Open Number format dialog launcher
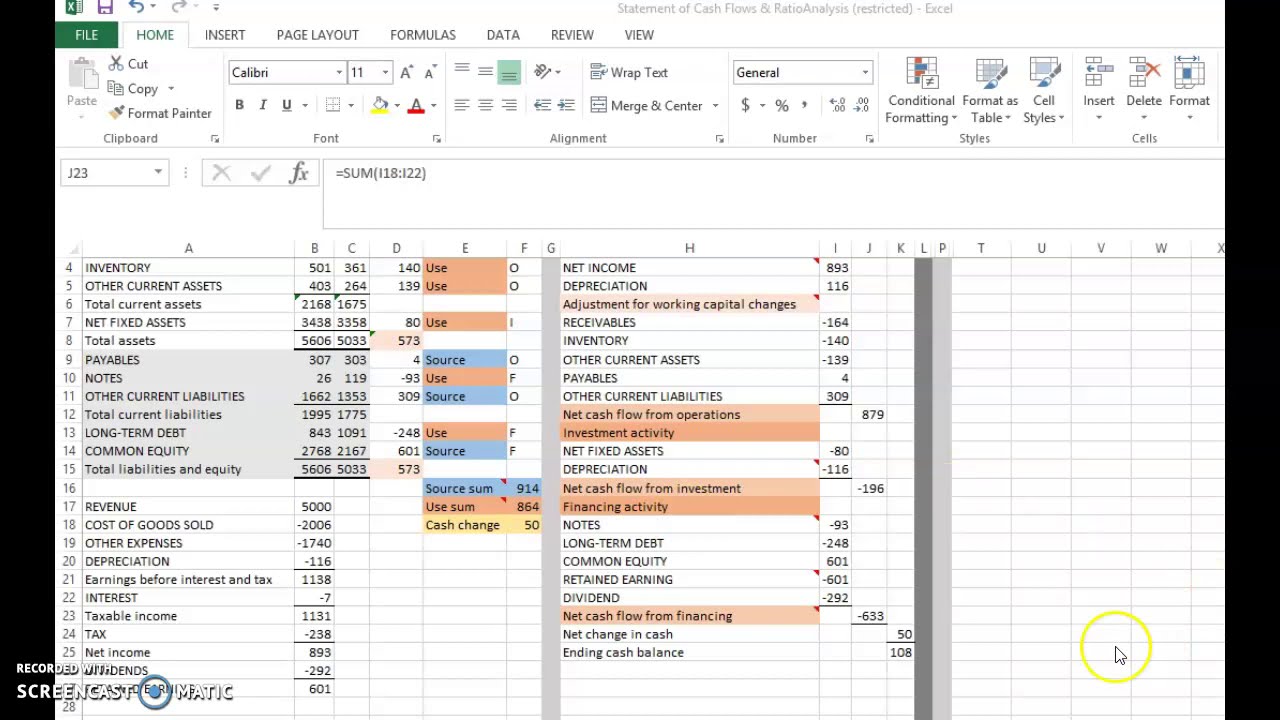The width and height of the screenshot is (1280, 720). pyautogui.click(x=869, y=139)
